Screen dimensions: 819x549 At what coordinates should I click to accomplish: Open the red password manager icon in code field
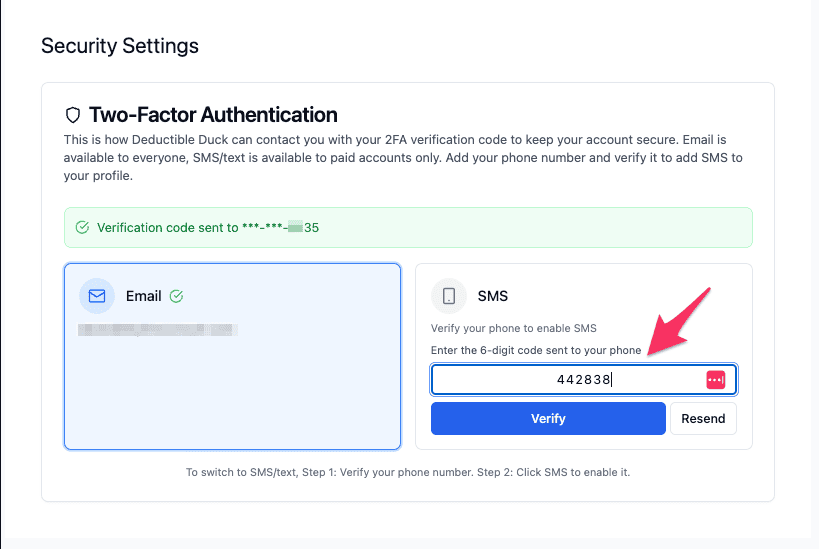click(x=715, y=380)
